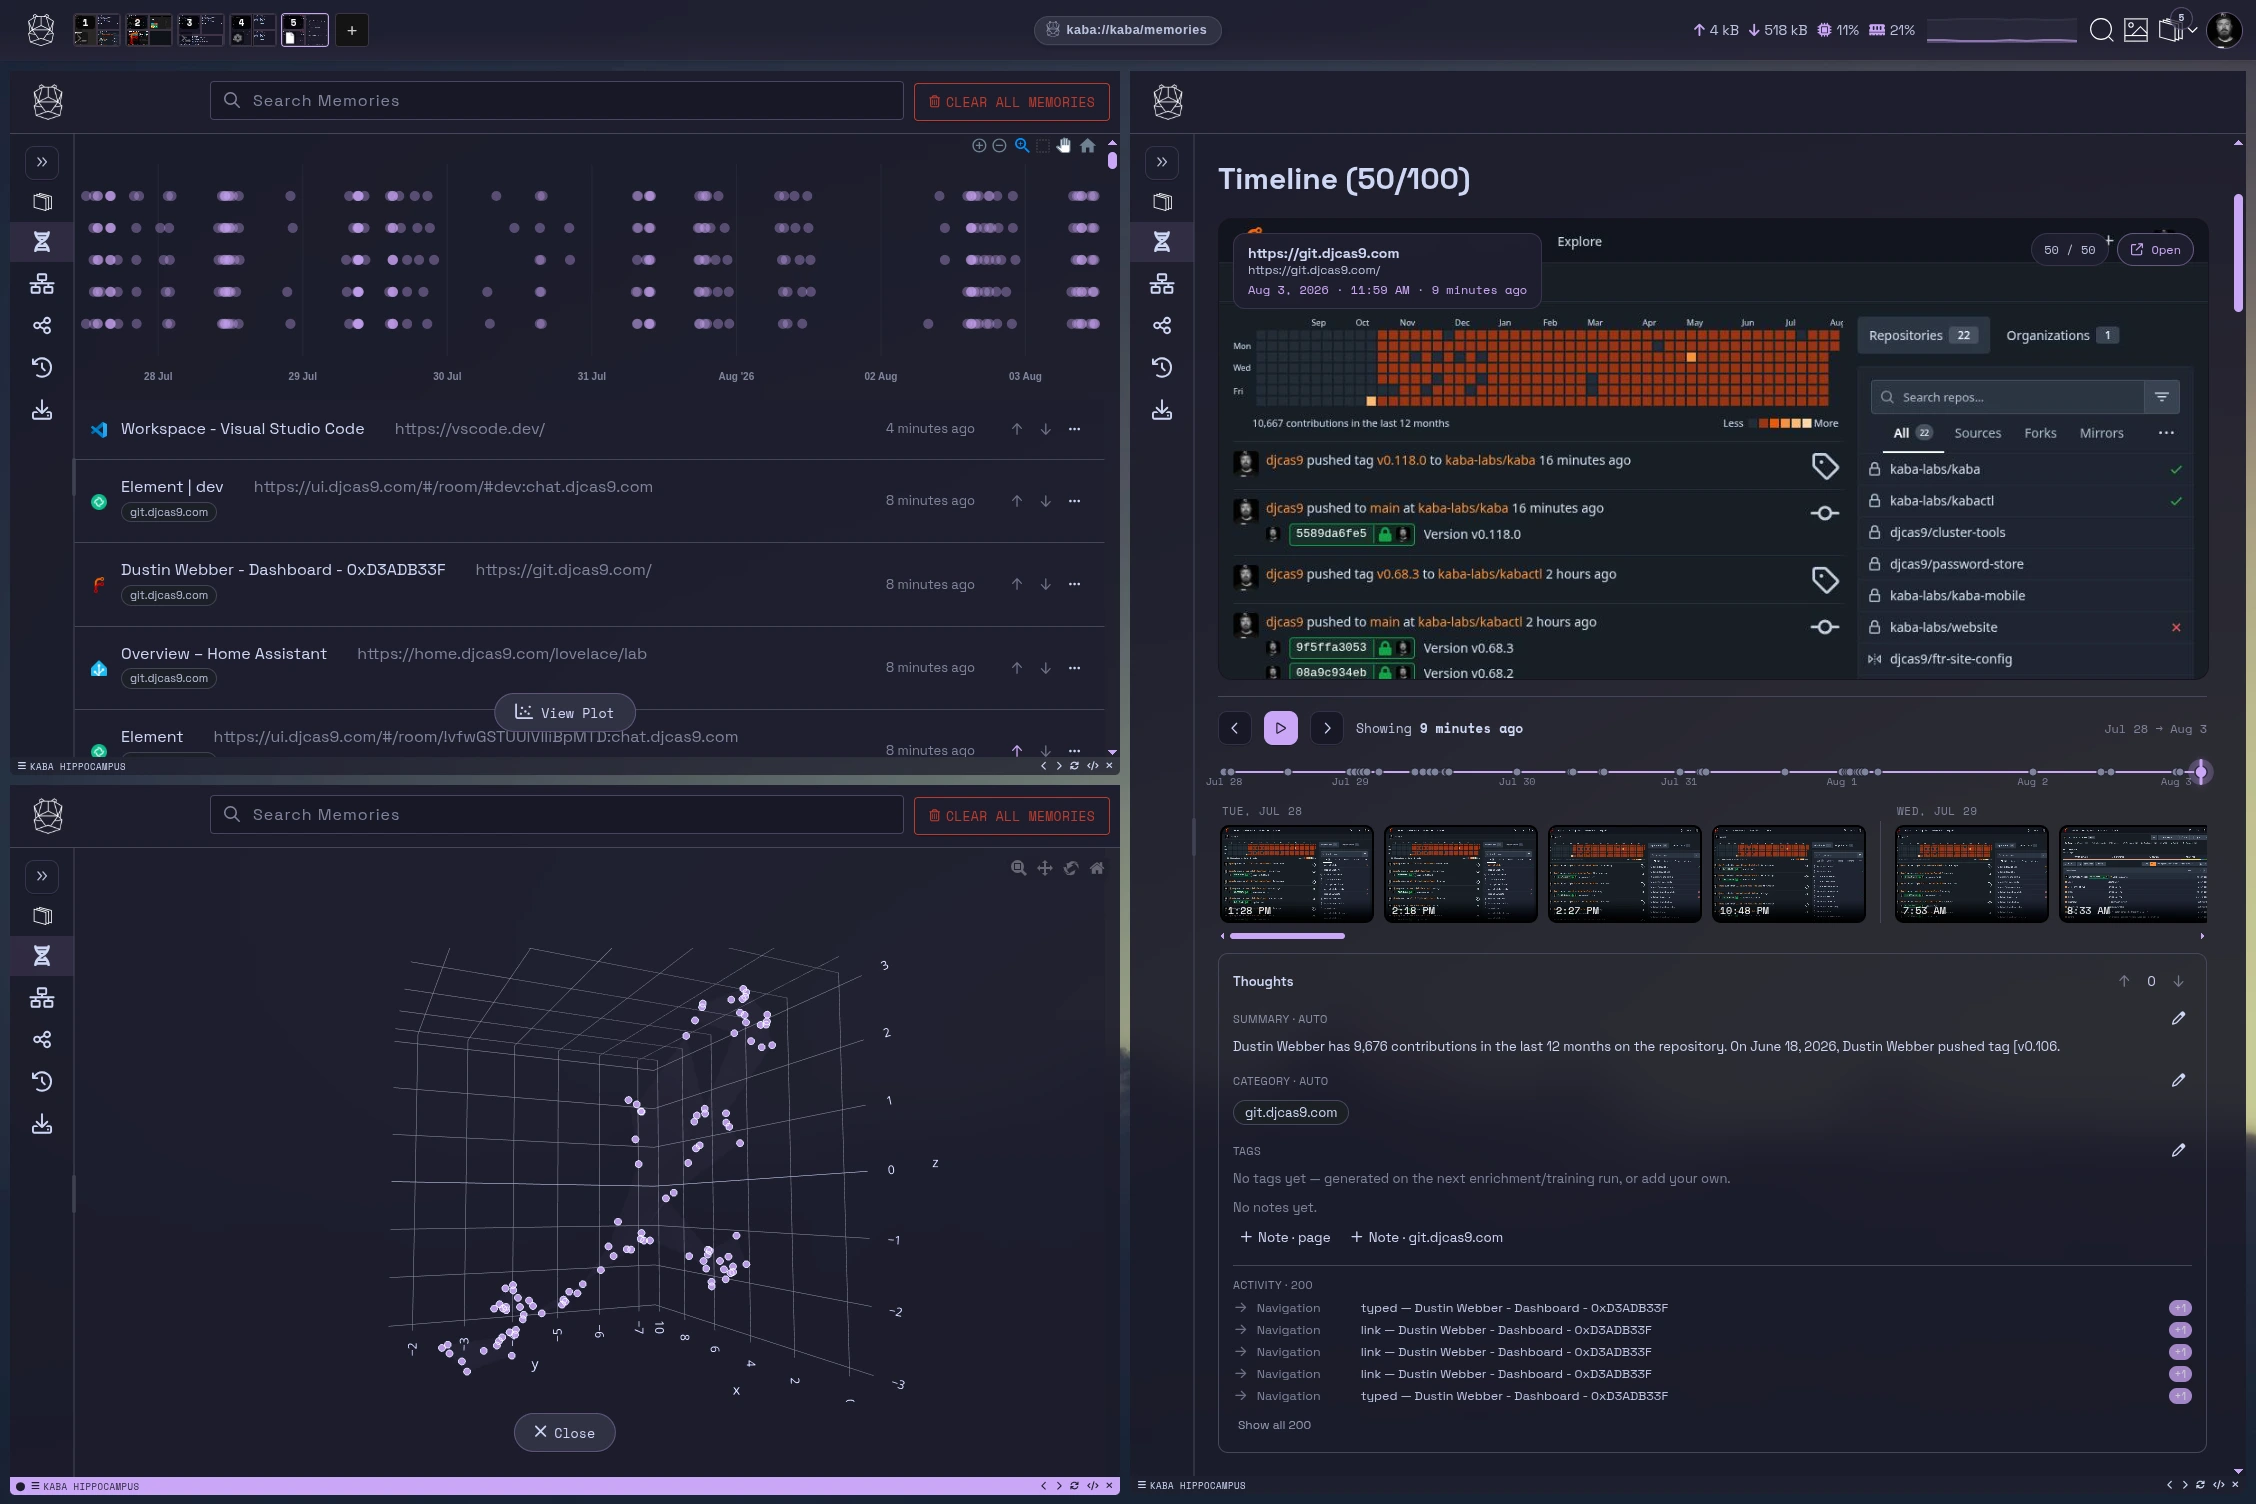This screenshot has width=2256, height=1504.
Task: Click the View Plot button
Action: 564,712
